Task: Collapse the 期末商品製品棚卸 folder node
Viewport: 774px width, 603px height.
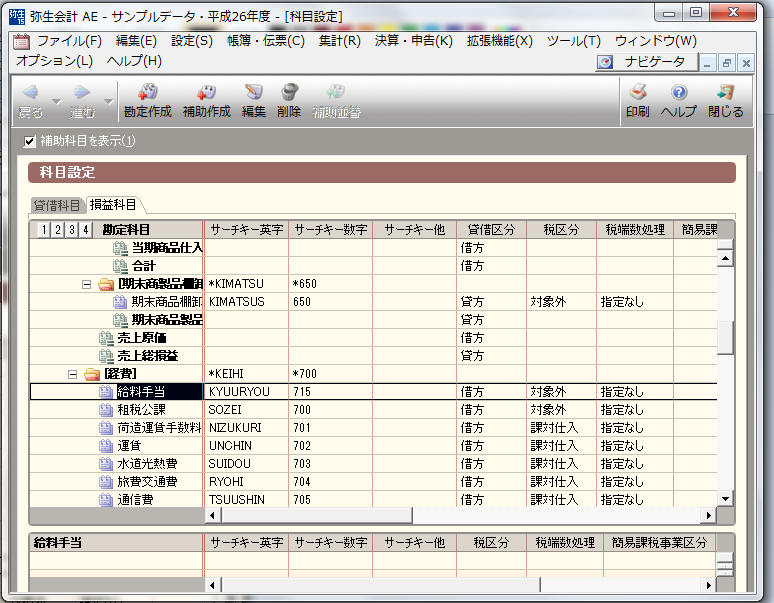Action: click(x=87, y=284)
